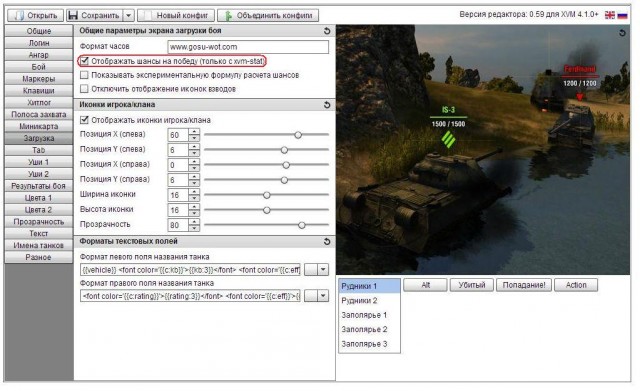This screenshot has width=640, height=391.
Task: Select Рудники 2 in map list
Action: pos(369,301)
